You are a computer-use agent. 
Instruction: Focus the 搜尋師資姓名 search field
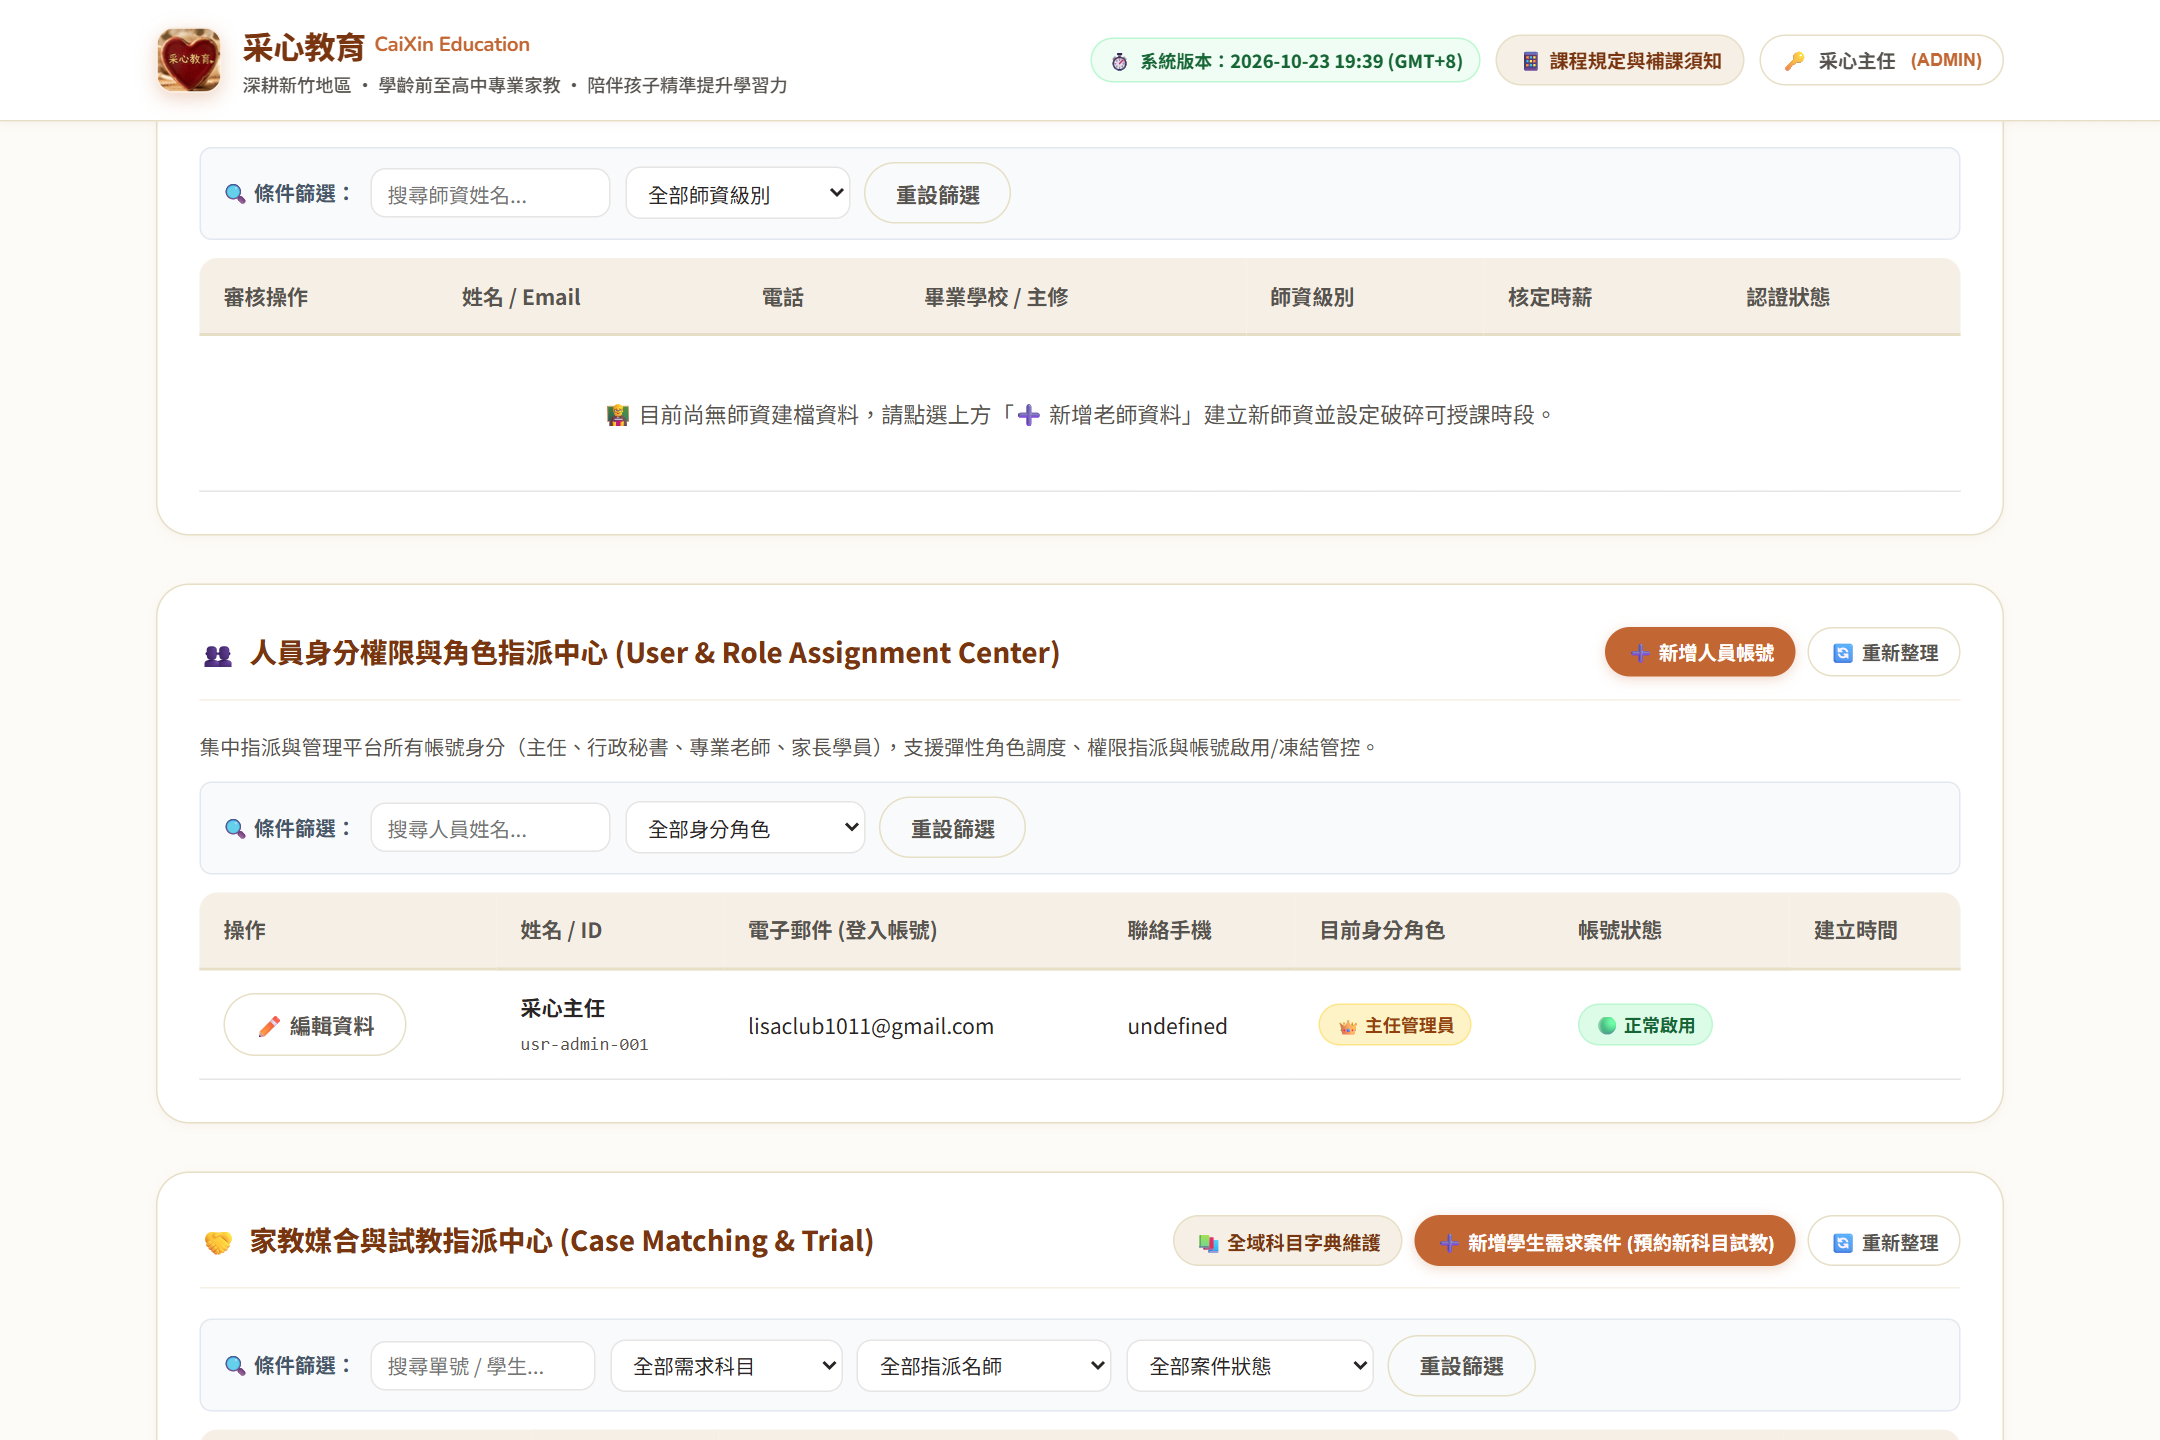(490, 194)
